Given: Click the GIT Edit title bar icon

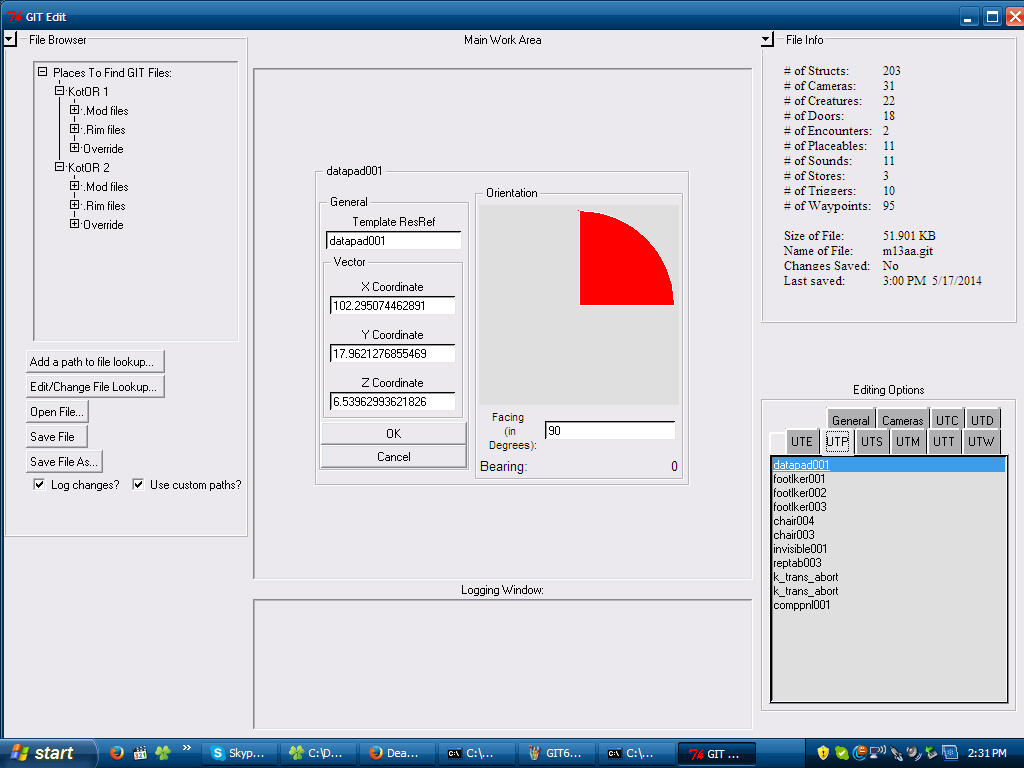Looking at the screenshot, I should 14,16.
